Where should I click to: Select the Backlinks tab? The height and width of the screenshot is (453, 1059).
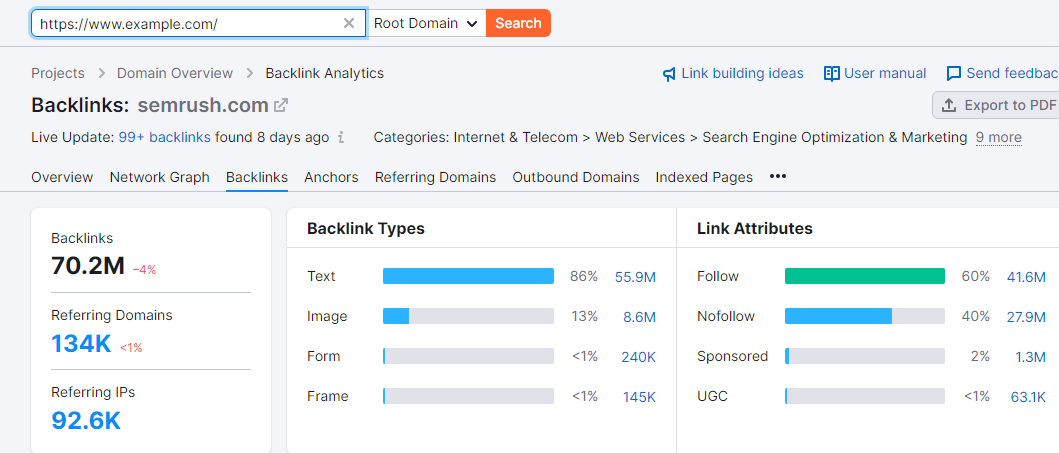click(257, 177)
